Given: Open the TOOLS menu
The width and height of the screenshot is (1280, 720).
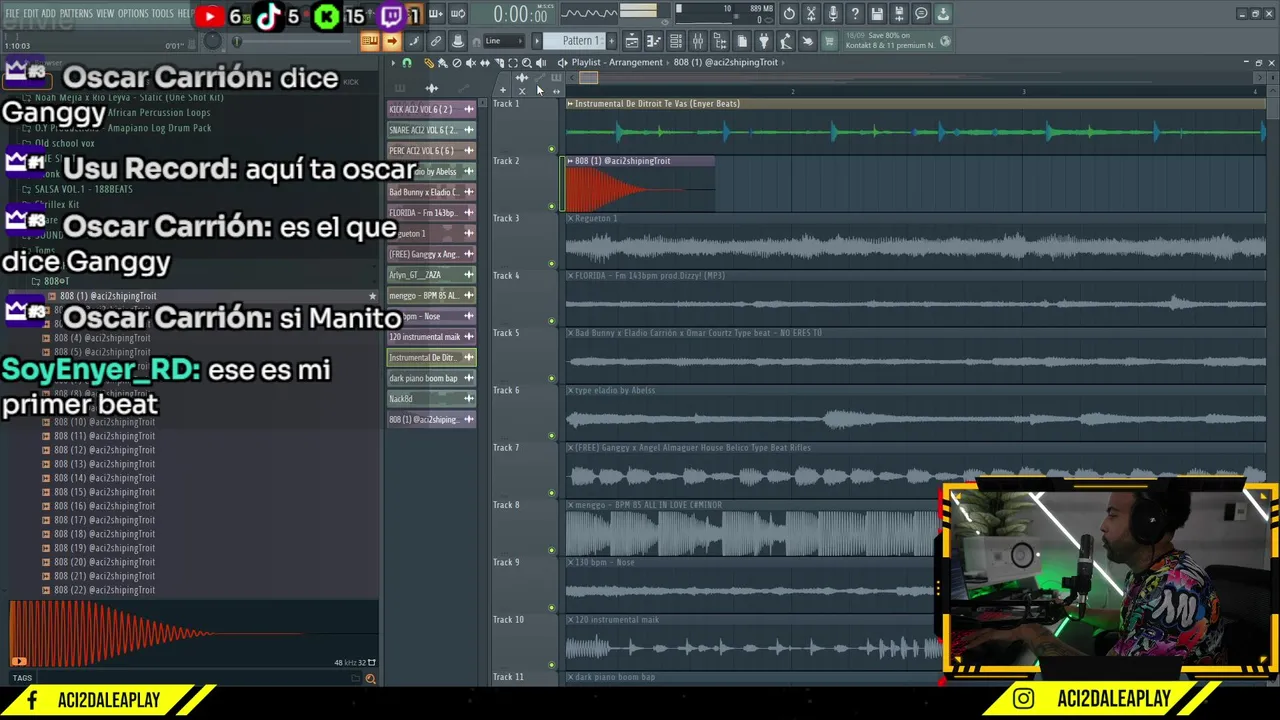Looking at the screenshot, I should click(x=162, y=14).
